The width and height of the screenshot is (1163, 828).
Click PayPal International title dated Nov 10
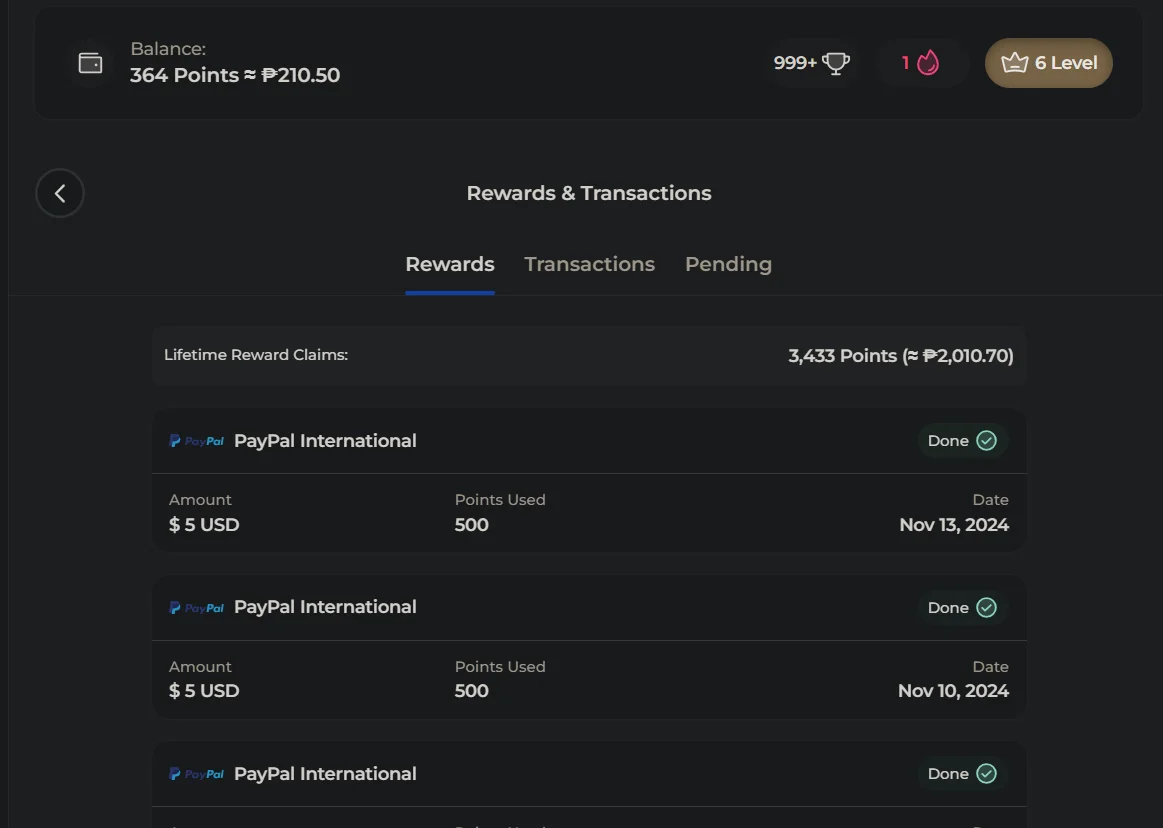click(325, 607)
